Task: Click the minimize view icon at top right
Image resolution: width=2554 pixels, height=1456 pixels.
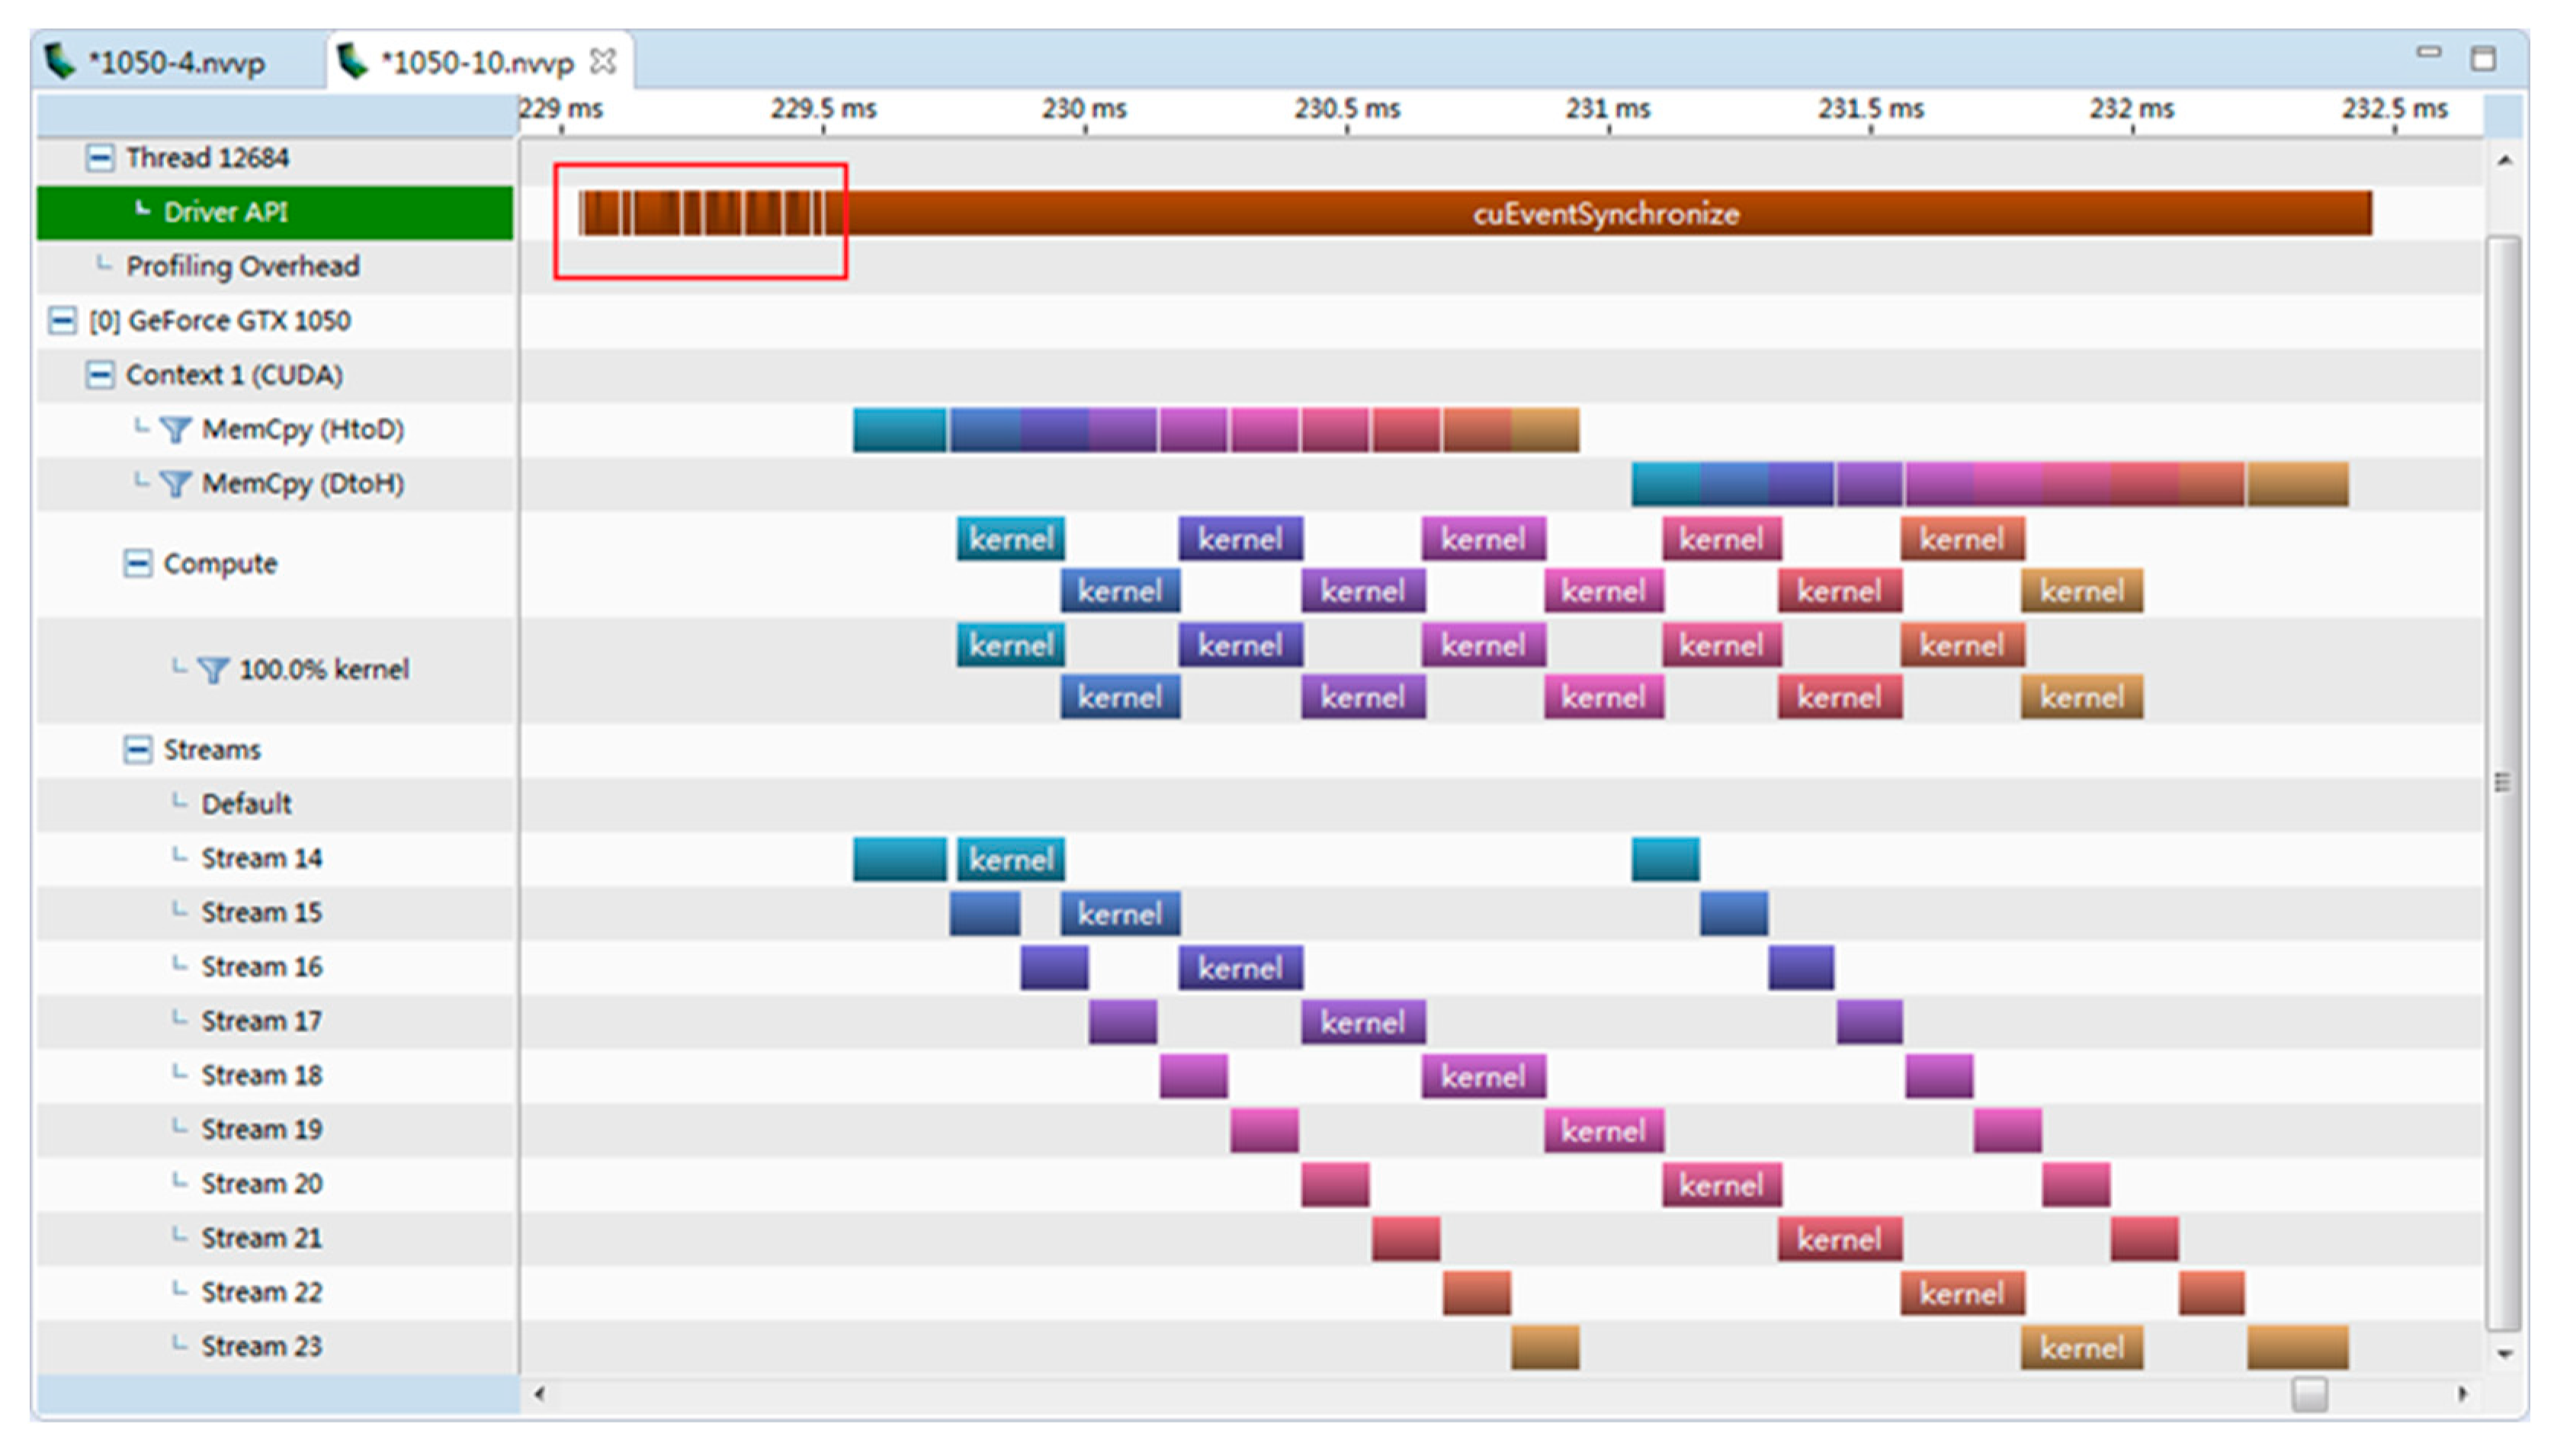Action: [2428, 52]
